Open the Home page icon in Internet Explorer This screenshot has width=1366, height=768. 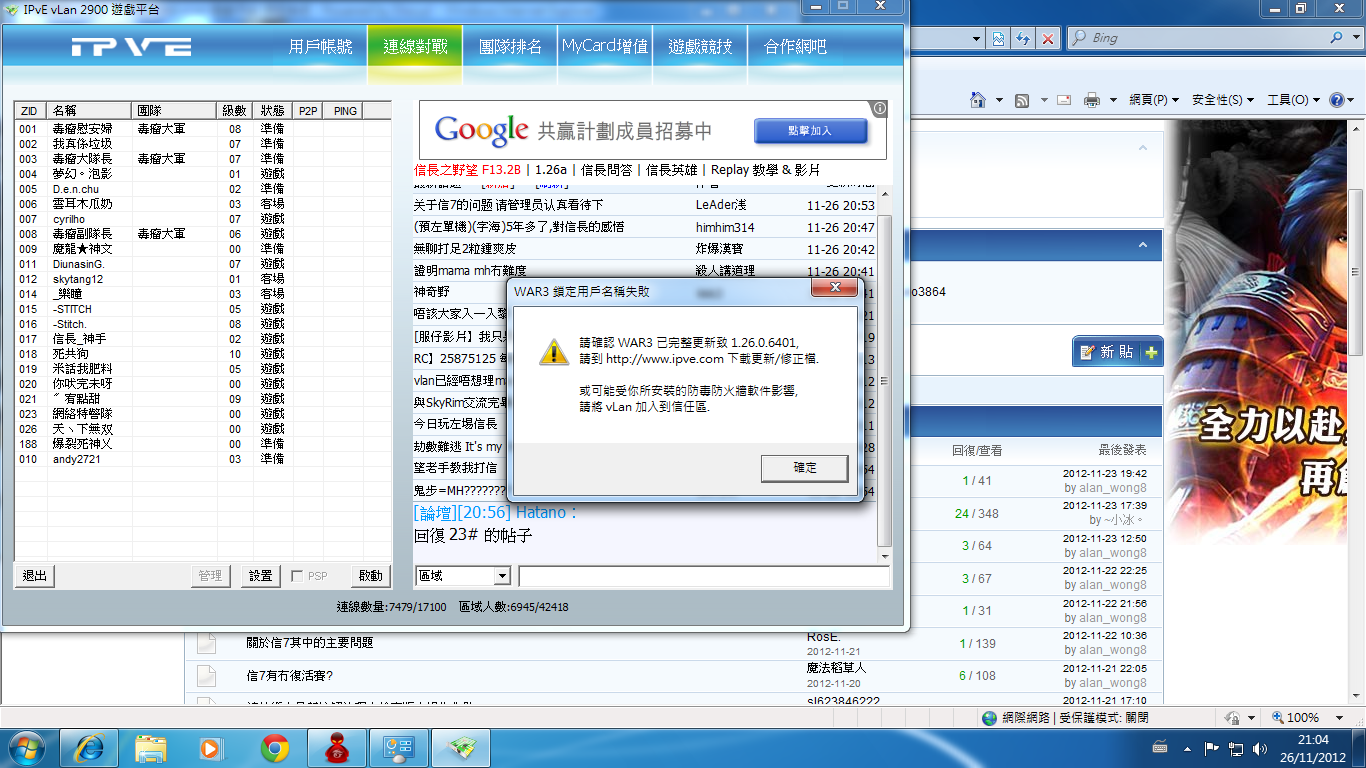(x=979, y=100)
